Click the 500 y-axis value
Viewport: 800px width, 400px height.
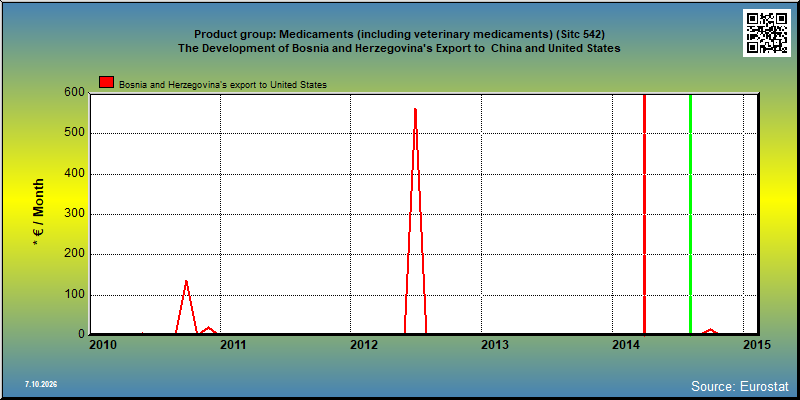76,134
